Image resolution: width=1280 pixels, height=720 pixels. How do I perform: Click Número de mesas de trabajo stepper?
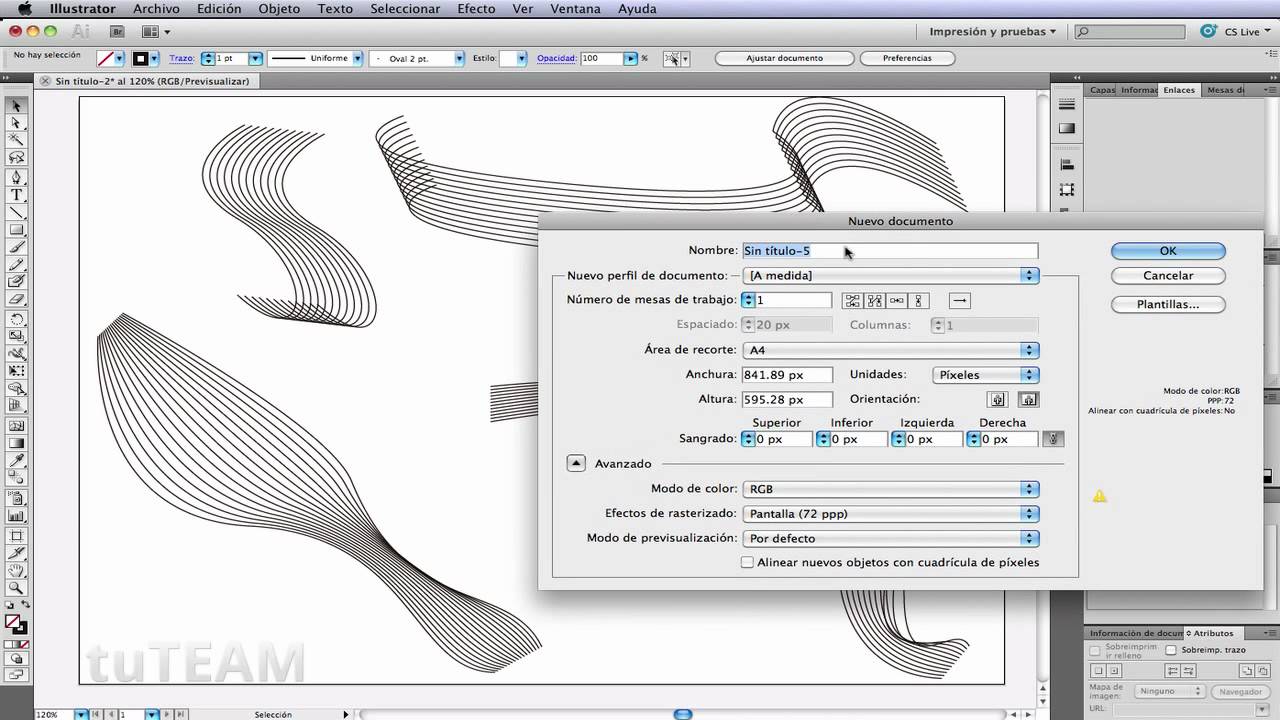(x=748, y=300)
